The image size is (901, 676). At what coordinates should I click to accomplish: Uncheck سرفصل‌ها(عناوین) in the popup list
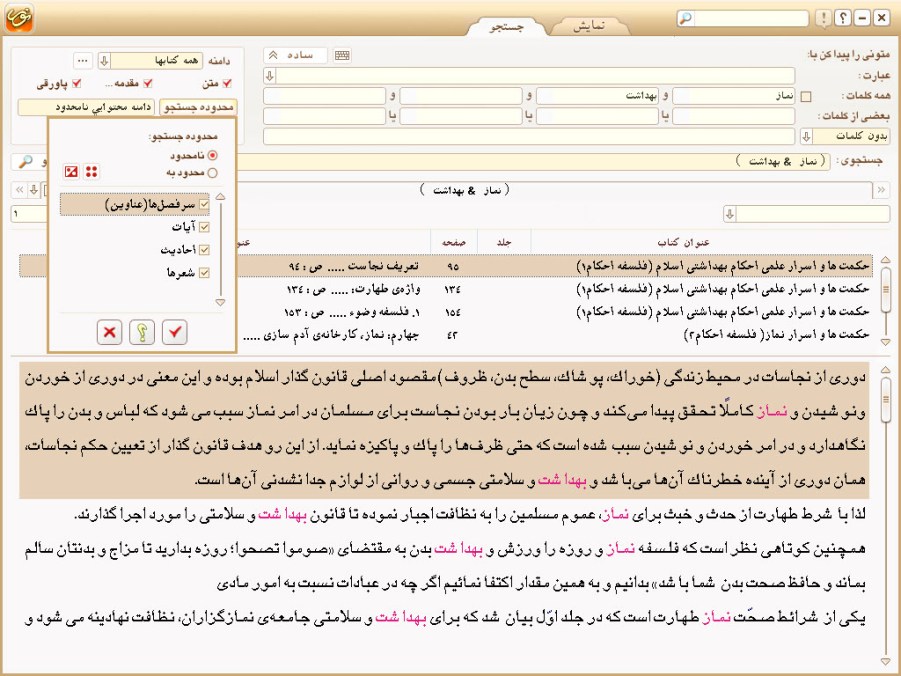pyautogui.click(x=204, y=205)
